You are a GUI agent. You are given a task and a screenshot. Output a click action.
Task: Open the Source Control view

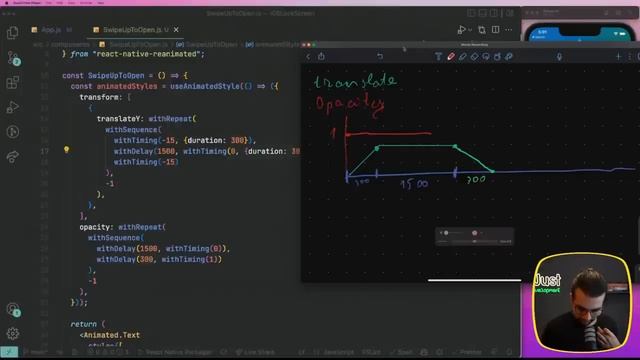coord(13,58)
